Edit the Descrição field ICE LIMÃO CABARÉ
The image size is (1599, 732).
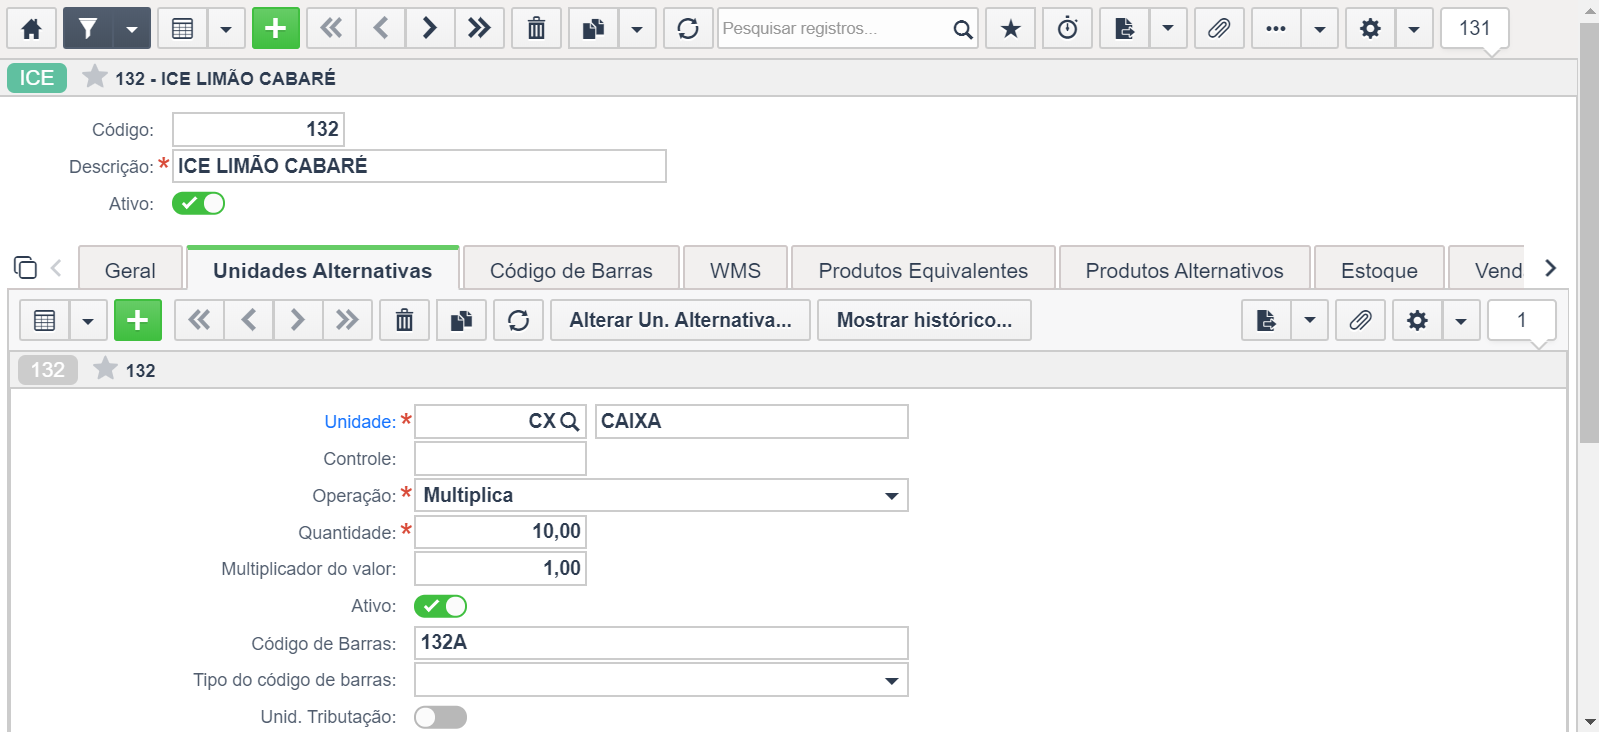click(419, 166)
